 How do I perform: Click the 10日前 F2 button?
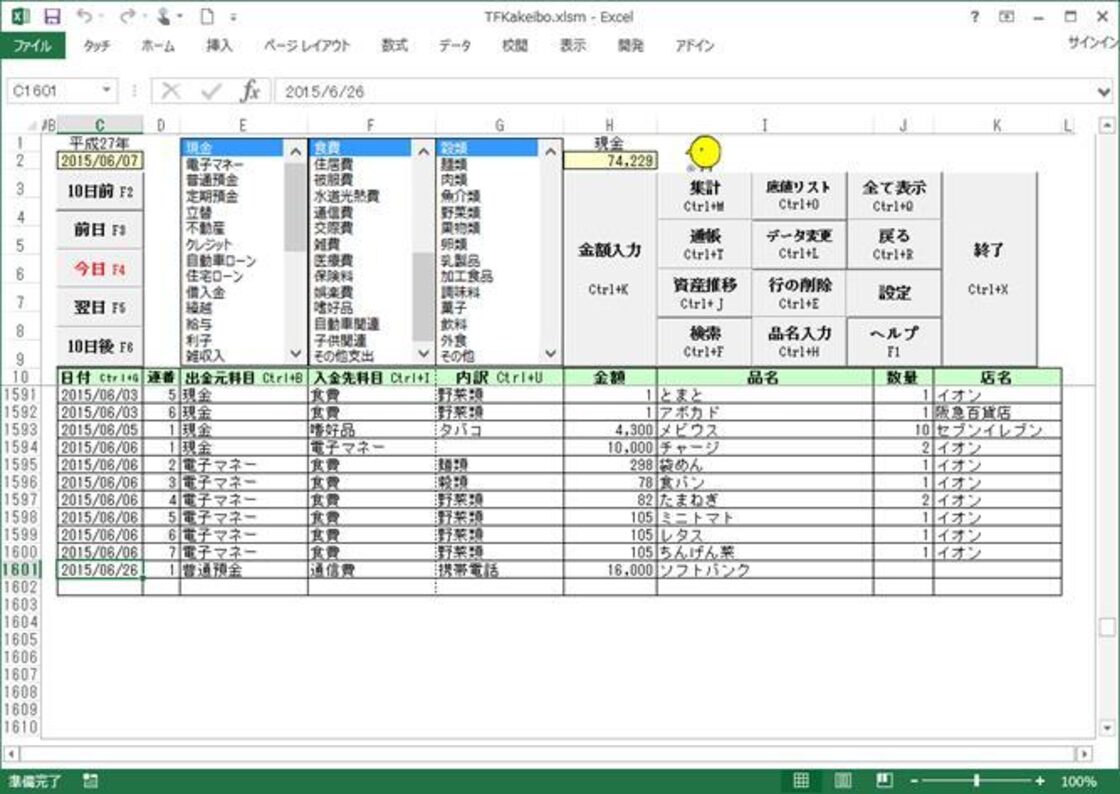[100, 191]
